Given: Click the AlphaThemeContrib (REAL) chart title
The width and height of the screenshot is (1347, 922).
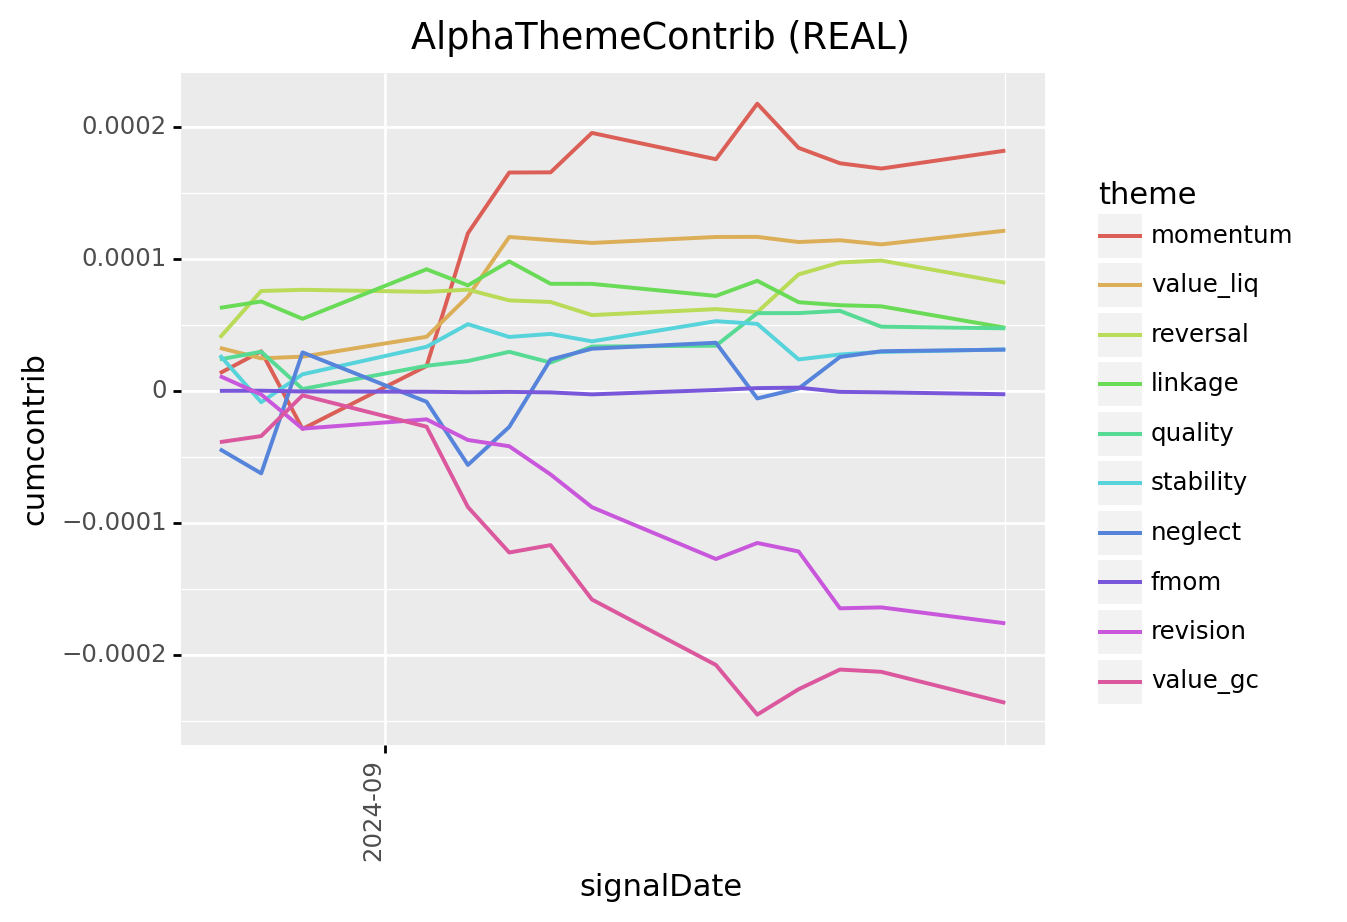Looking at the screenshot, I should pyautogui.click(x=660, y=37).
